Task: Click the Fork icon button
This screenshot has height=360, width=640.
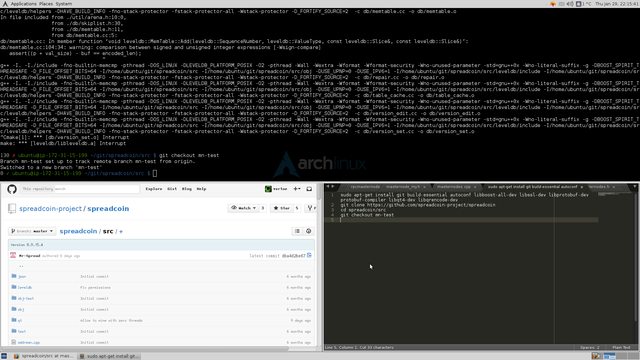Action: (311, 208)
